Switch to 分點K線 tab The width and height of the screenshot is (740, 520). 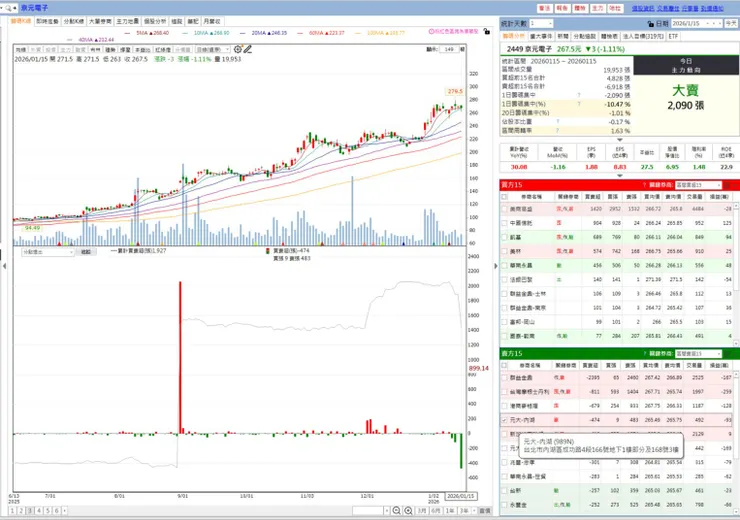73,21
